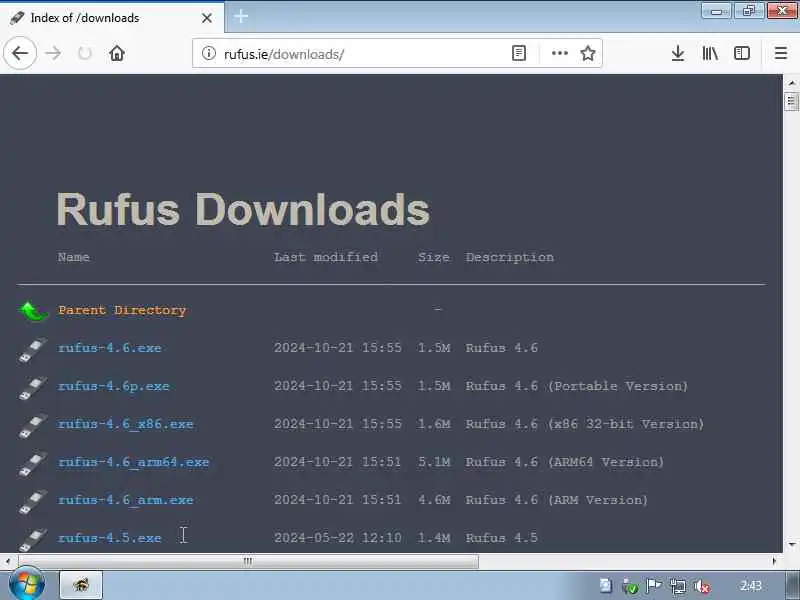Open the library icon in toolbar
Screen dimensions: 800x600
(710, 53)
